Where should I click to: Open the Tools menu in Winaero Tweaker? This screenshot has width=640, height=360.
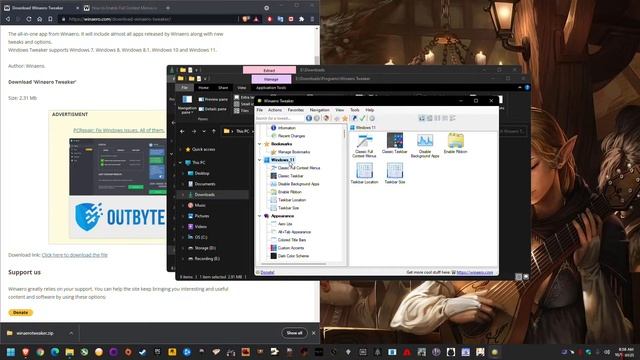(x=355, y=110)
